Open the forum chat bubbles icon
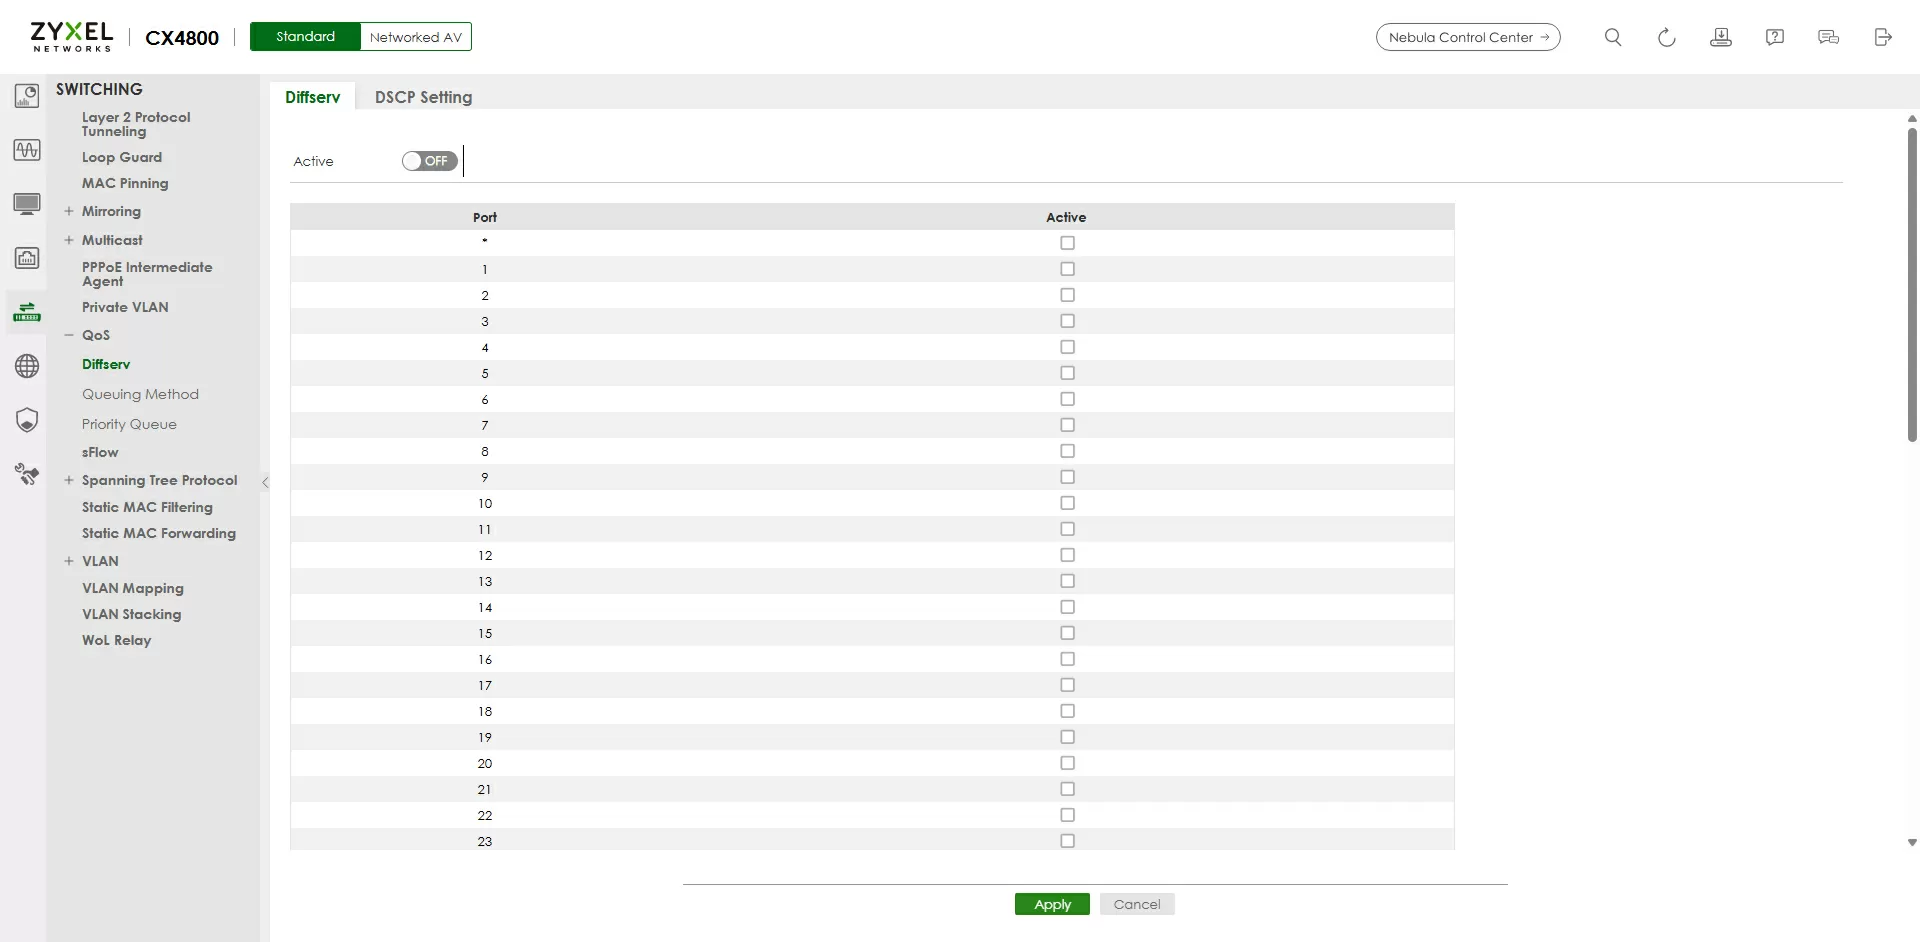Viewport: 1920px width, 942px height. (x=1828, y=37)
